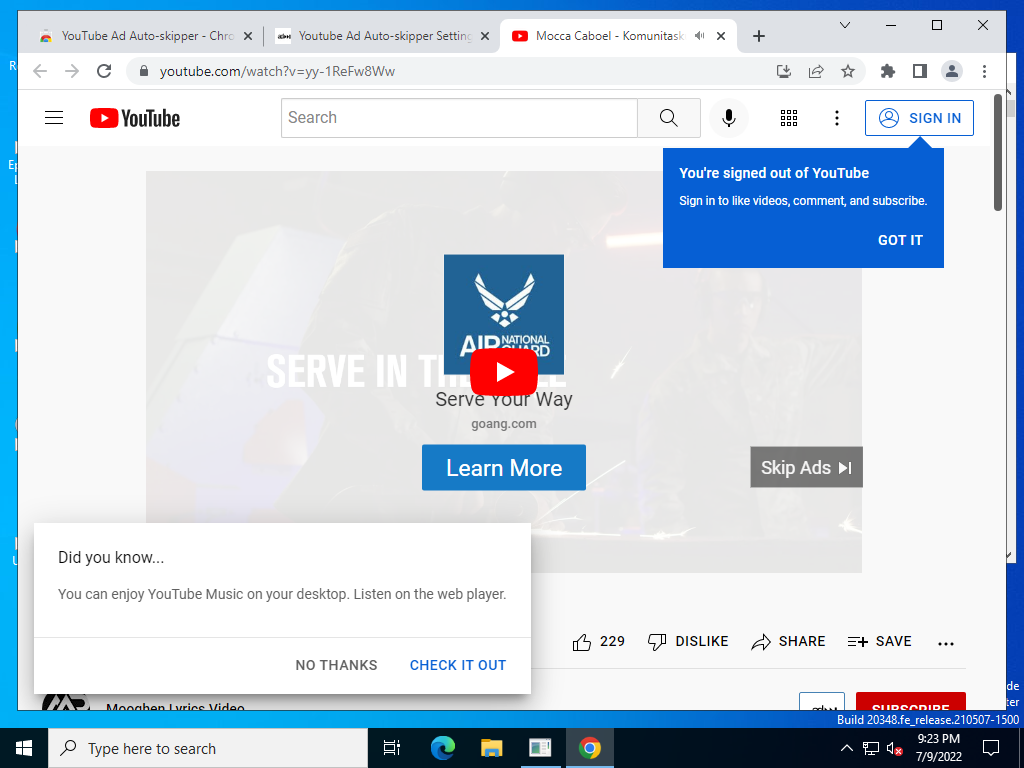This screenshot has width=1024, height=768.
Task: Click the page vertical scrollbar
Action: tap(998, 153)
